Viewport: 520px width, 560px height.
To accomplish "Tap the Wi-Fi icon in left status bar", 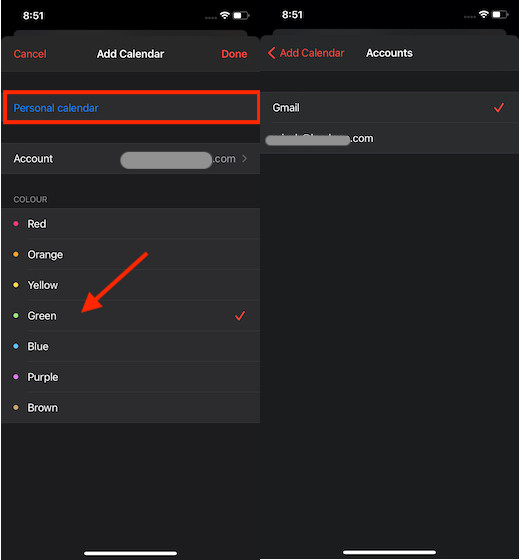I will pos(225,15).
